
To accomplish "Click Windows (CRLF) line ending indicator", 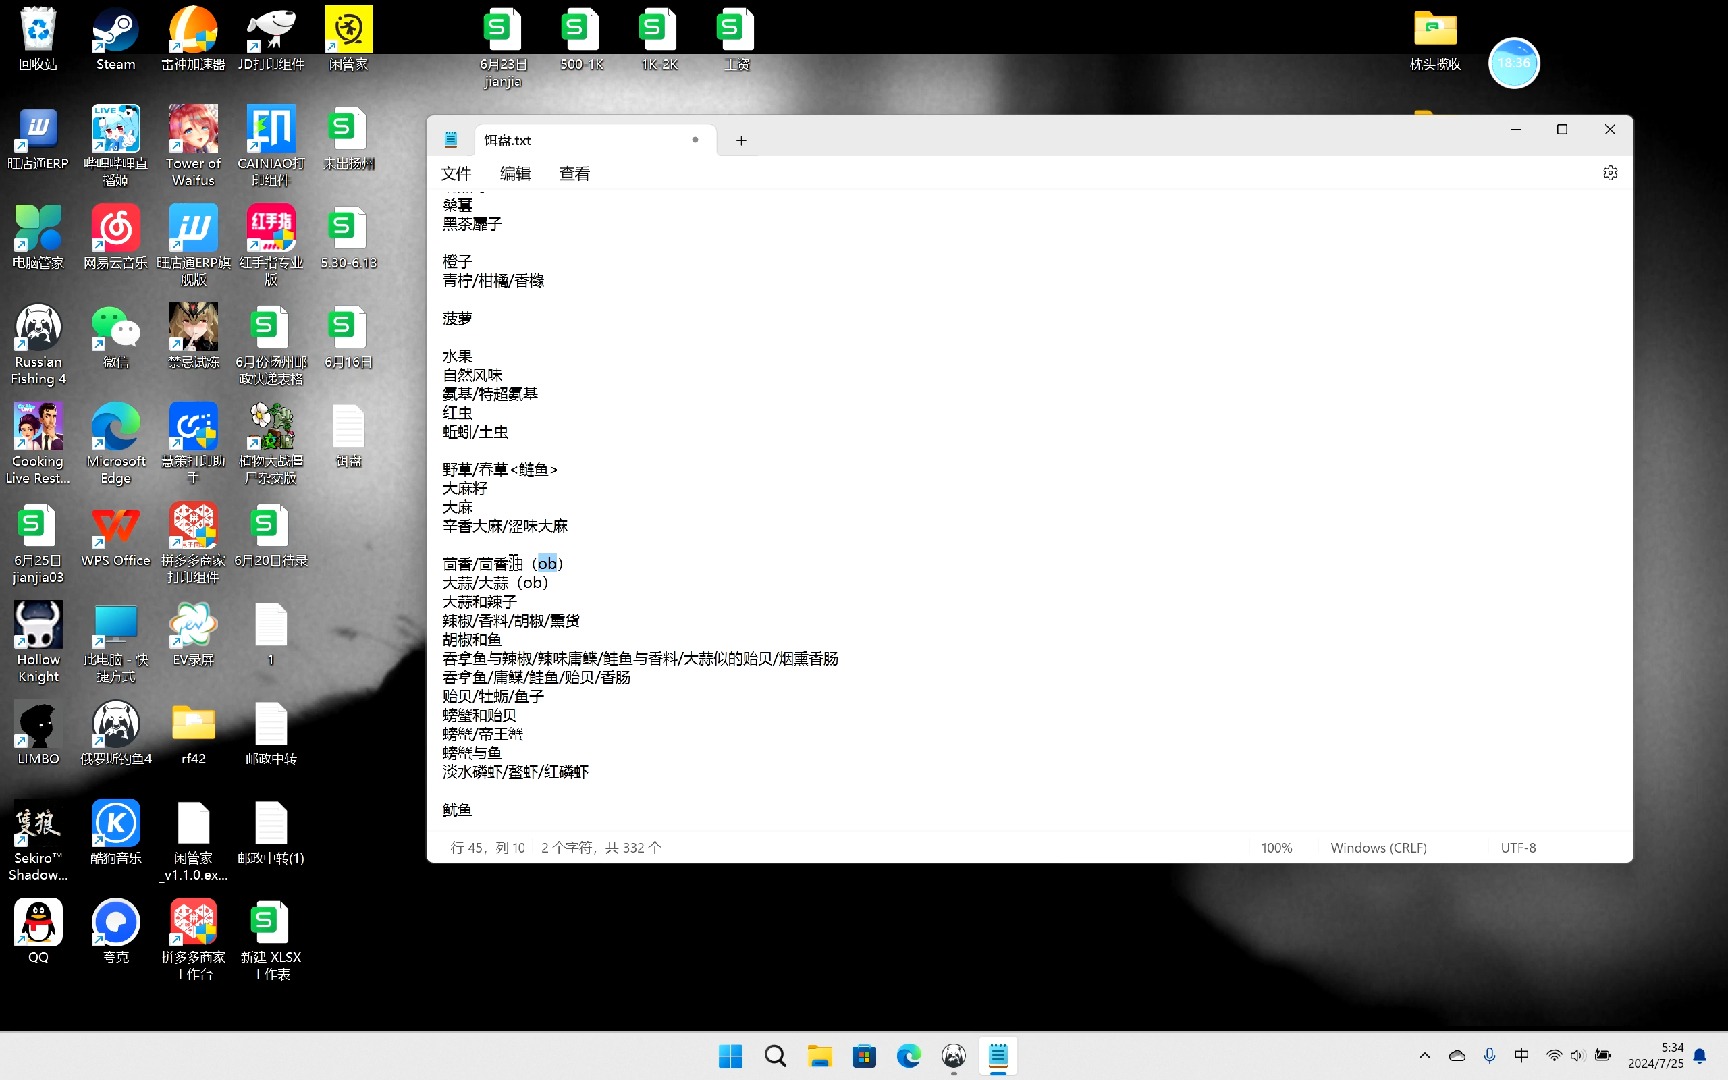I will 1378,848.
